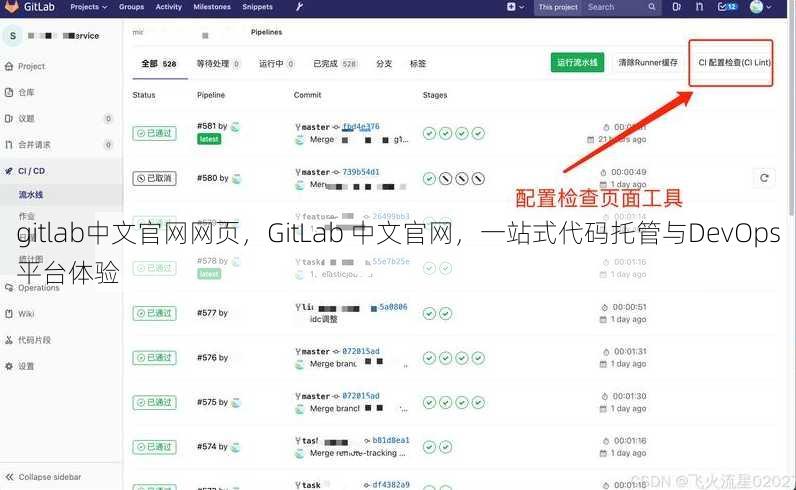This screenshot has height=490, width=796.
Task: Click last stage icon of pipeline #581
Action: tap(478, 134)
